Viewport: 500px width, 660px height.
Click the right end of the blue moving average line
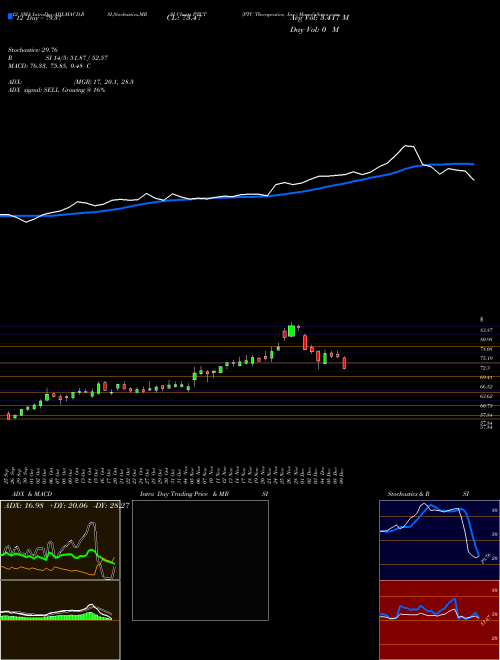click(x=473, y=164)
